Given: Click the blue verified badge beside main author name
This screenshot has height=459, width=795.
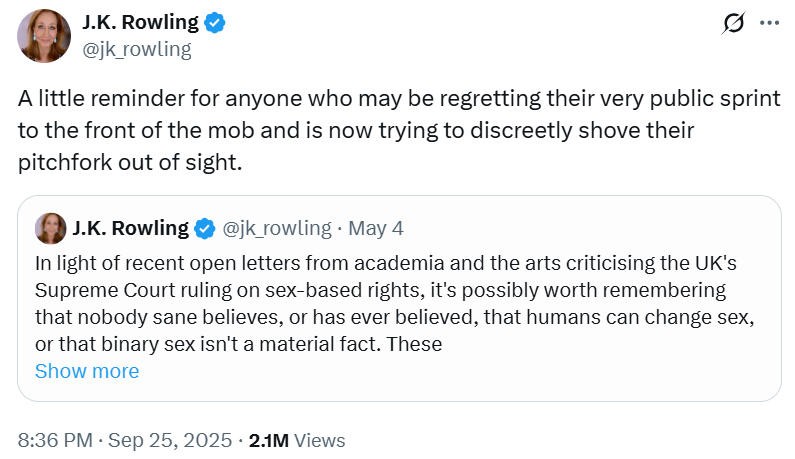Looking at the screenshot, I should click(x=214, y=23).
